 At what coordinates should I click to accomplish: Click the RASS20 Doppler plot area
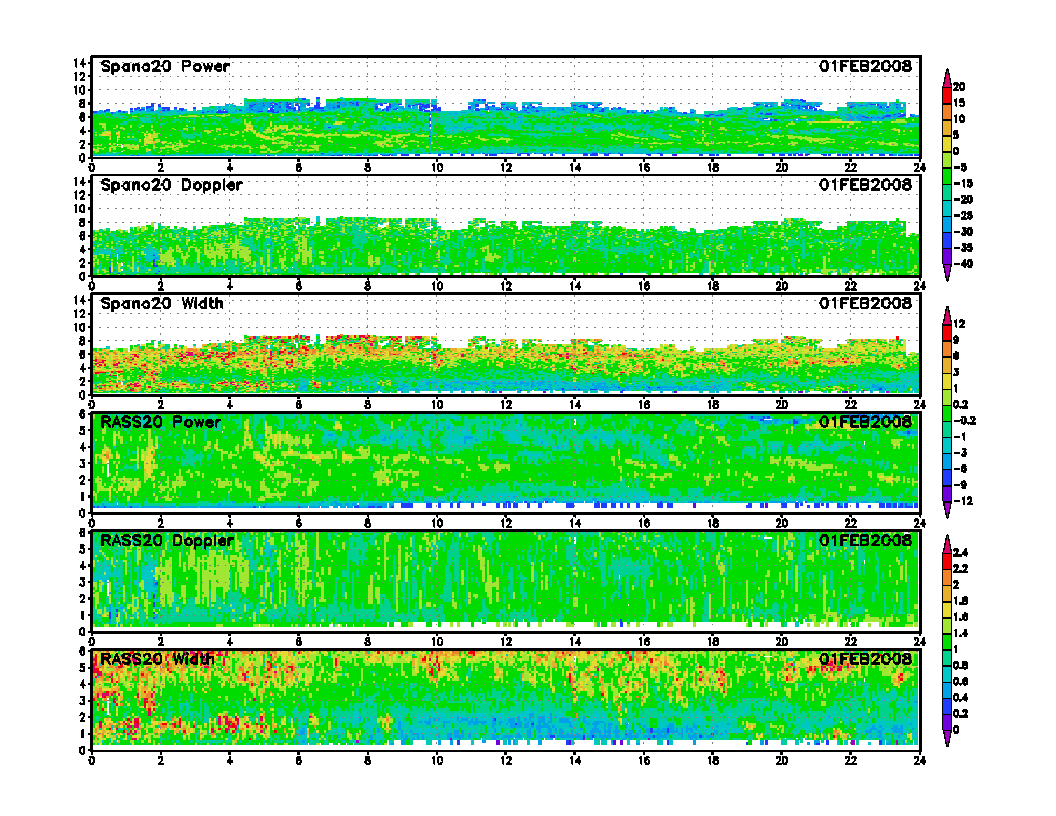click(506, 582)
